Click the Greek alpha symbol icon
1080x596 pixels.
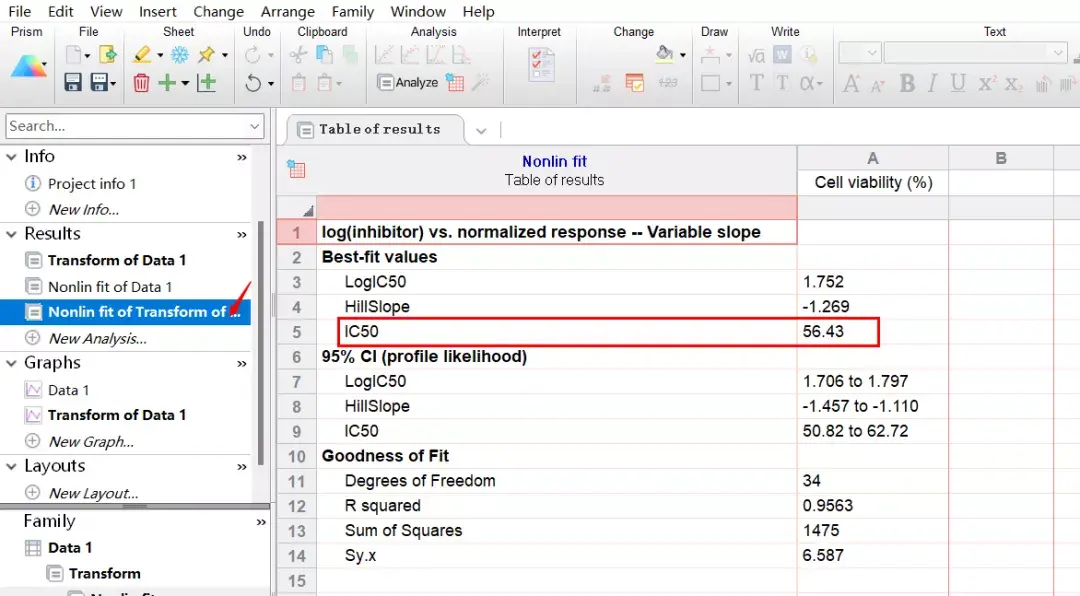807,83
